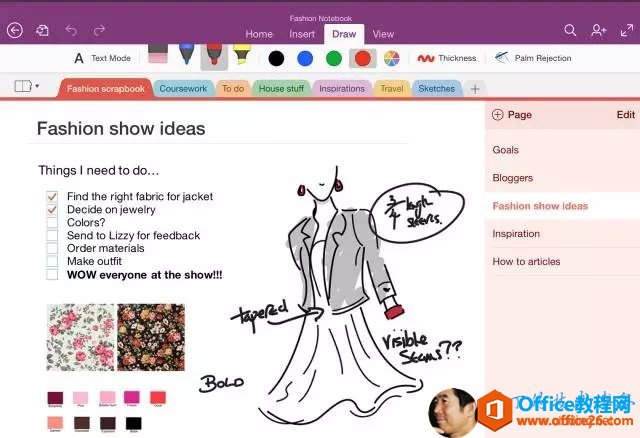Enter full screen with expand arrows
Viewport: 640px width, 438px height.
tap(626, 31)
